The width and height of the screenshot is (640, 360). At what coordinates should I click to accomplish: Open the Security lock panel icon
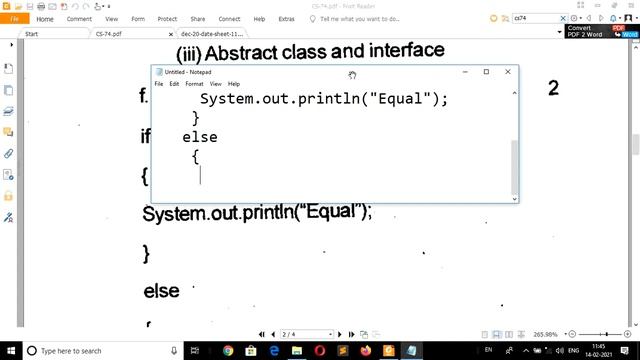(8, 196)
